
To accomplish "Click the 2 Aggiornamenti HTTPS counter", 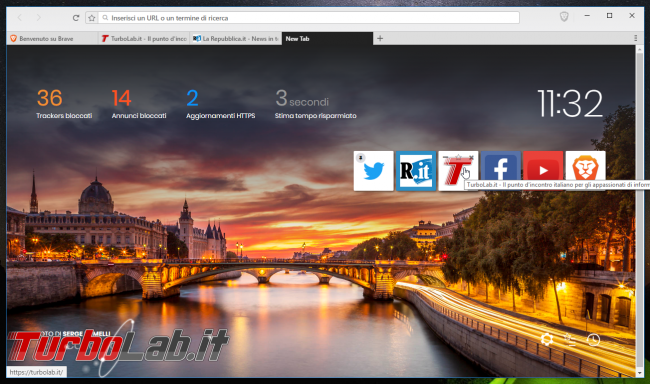I will click(x=221, y=104).
